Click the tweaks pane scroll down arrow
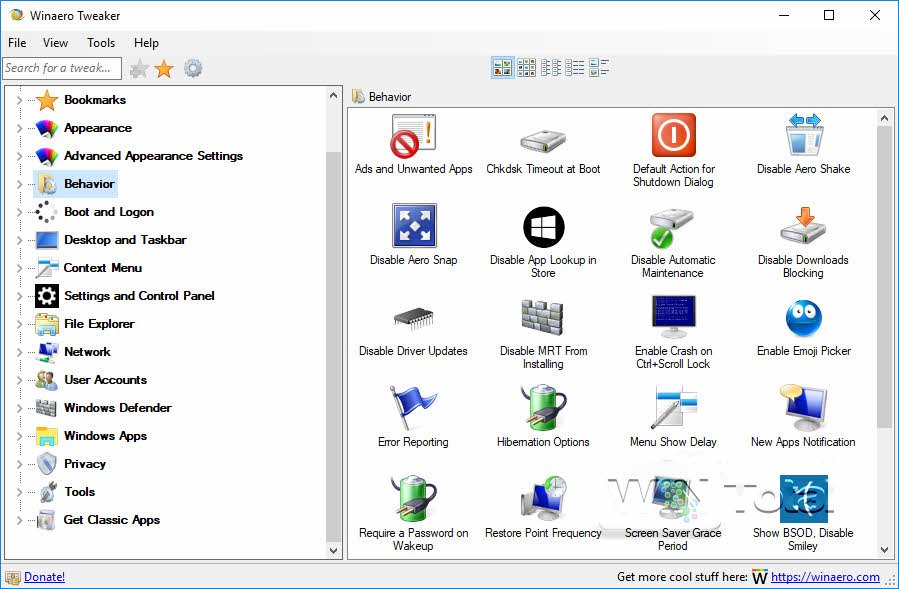899x589 pixels. tap(885, 550)
